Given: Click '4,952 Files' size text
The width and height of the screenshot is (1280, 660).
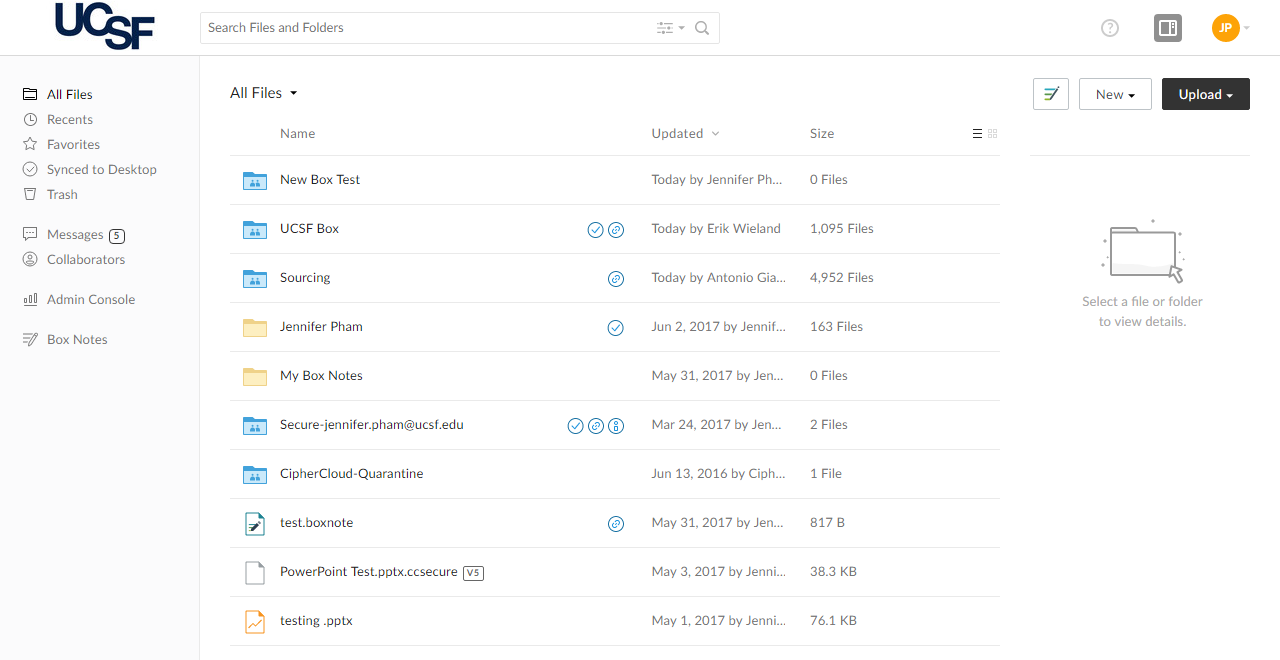Looking at the screenshot, I should (x=842, y=278).
